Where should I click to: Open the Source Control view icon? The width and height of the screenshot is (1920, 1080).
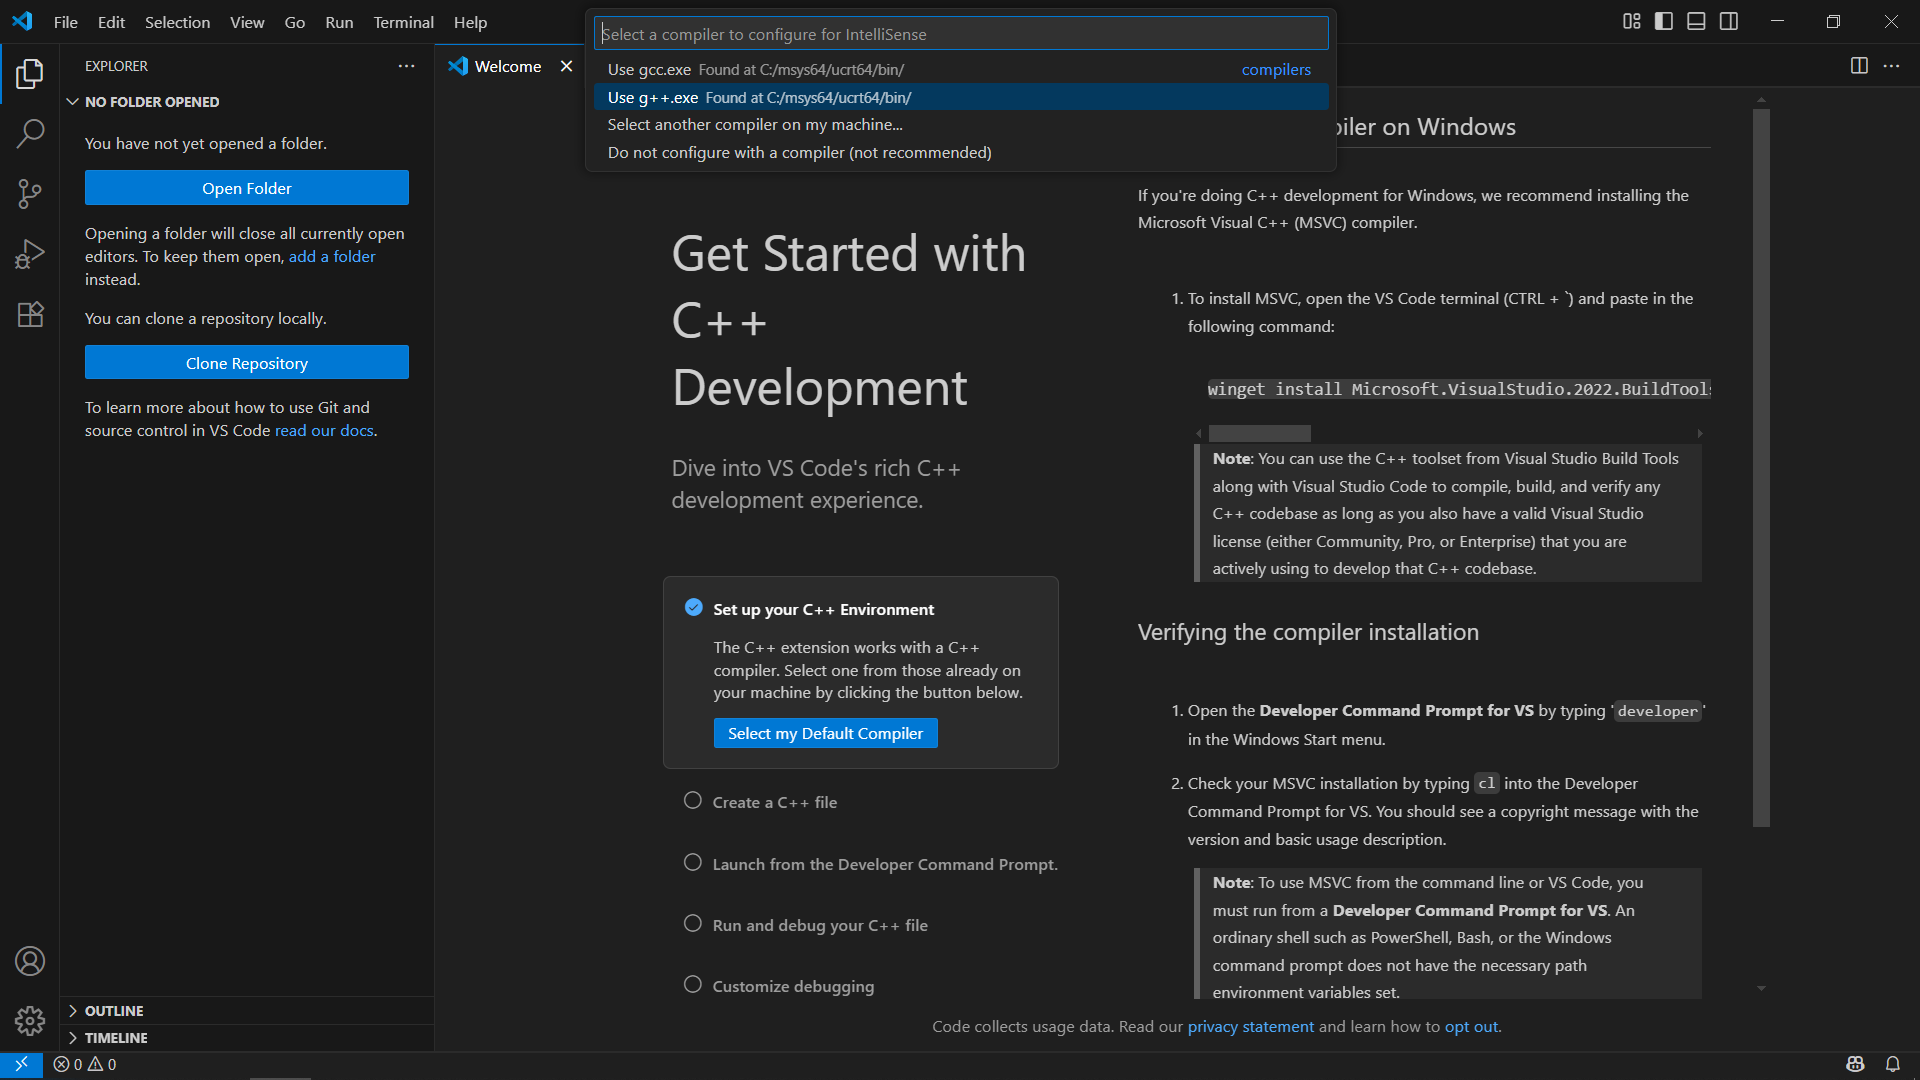[x=30, y=193]
